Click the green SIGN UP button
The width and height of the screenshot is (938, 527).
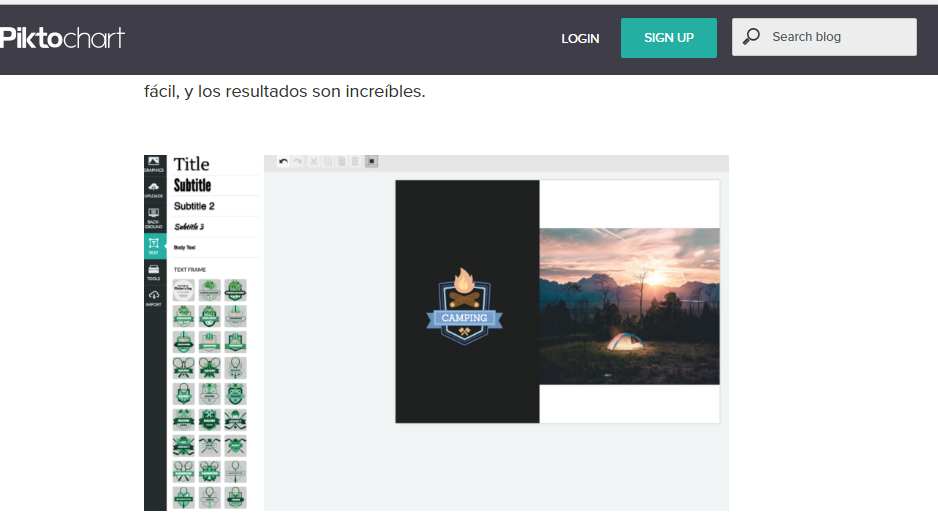(669, 38)
